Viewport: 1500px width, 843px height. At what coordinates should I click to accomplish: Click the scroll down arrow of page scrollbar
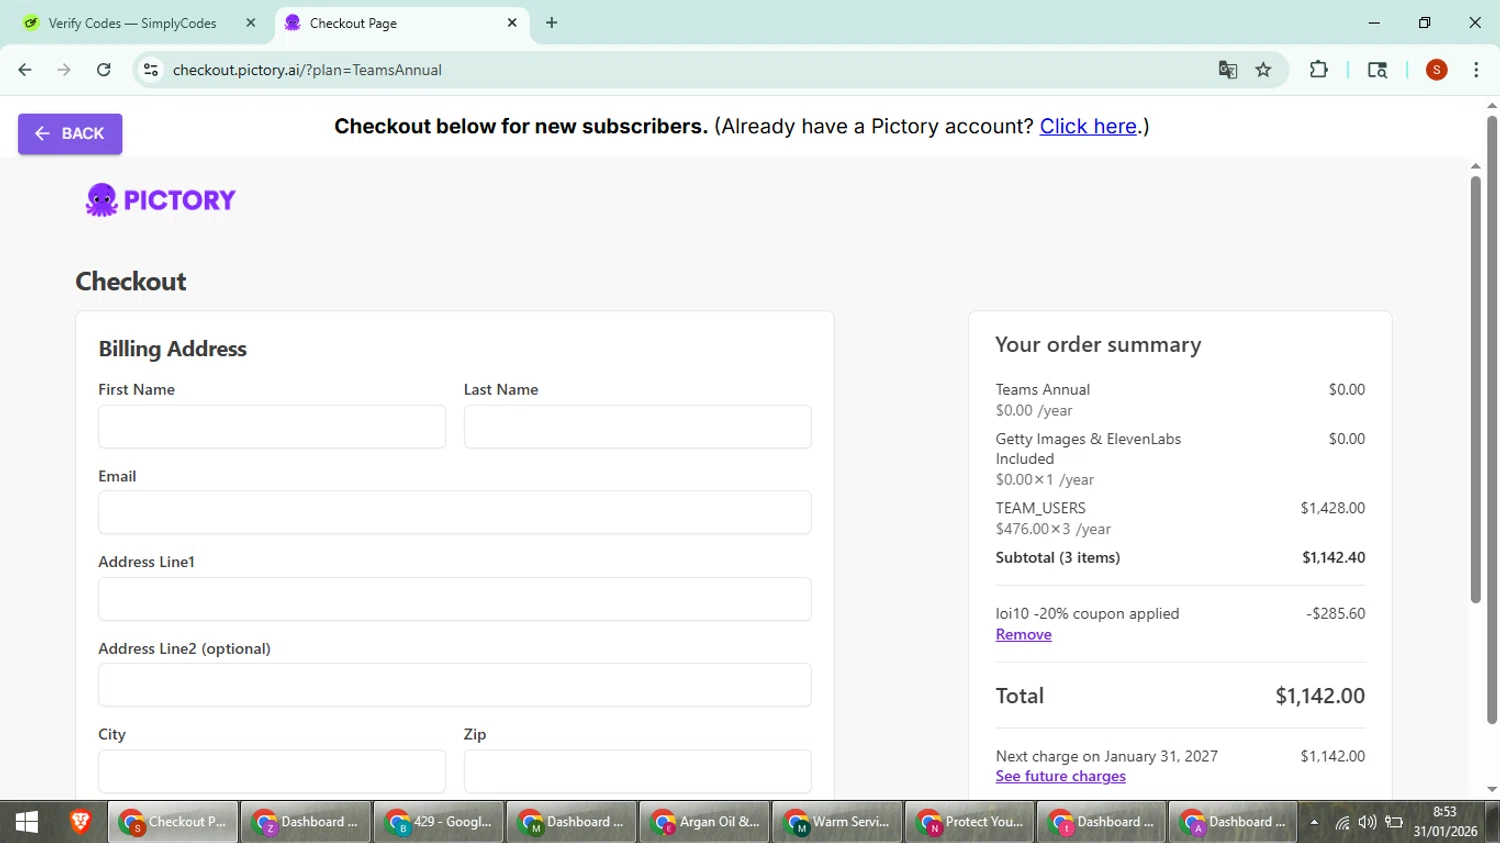(x=1492, y=790)
